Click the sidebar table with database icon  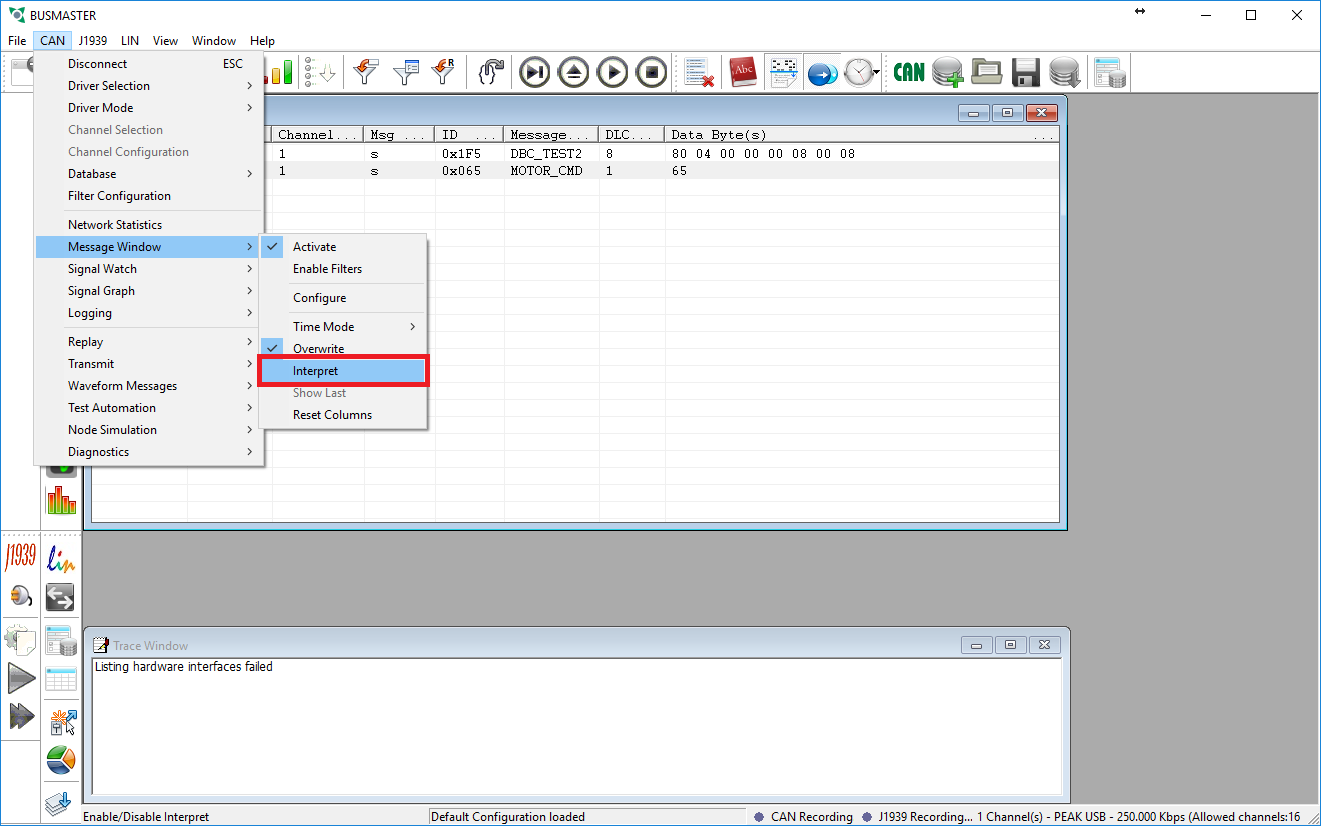pyautogui.click(x=61, y=640)
